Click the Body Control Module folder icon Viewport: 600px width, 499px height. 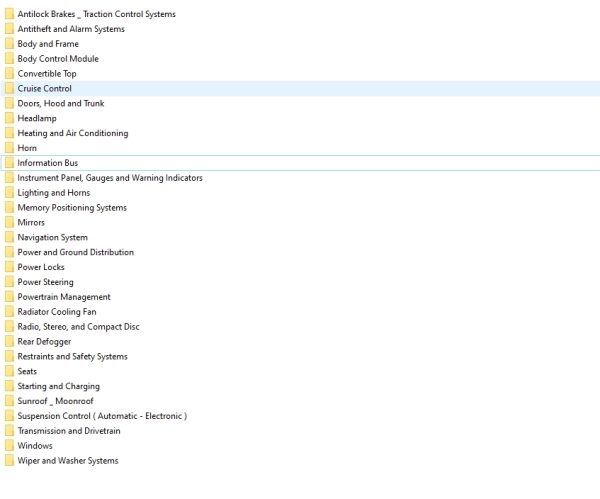point(10,59)
